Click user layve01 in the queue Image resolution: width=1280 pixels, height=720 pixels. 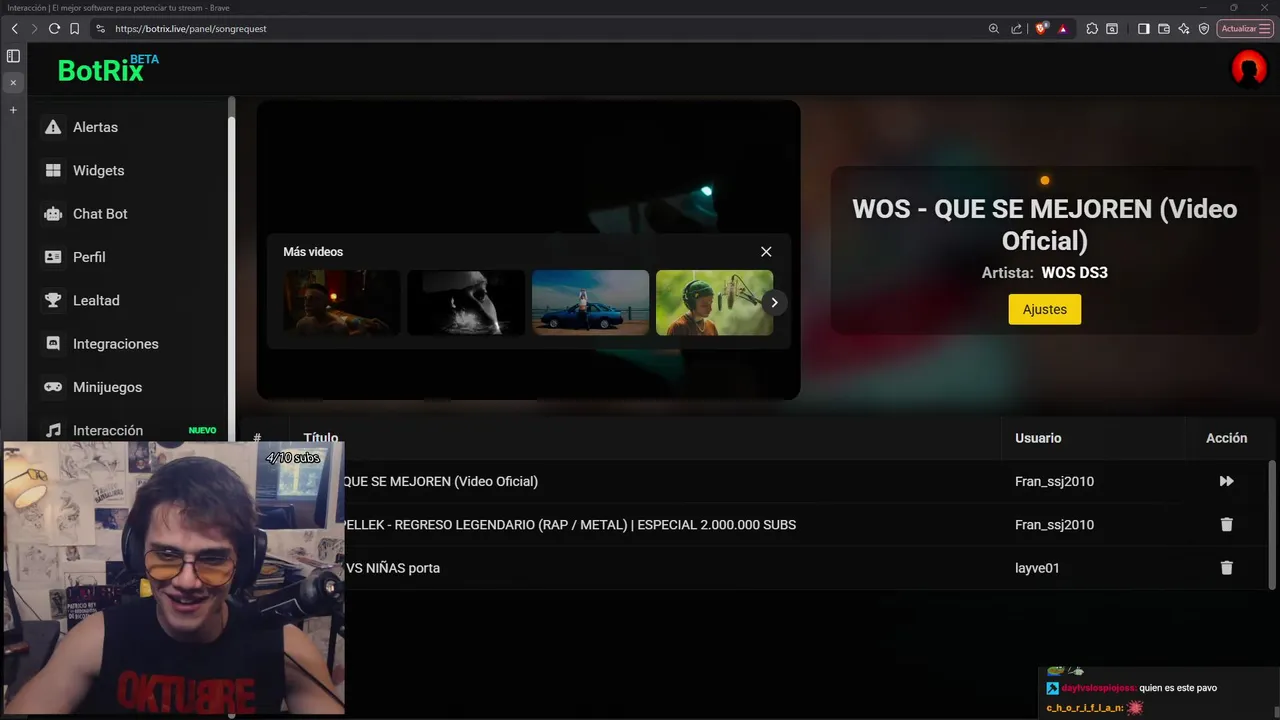pos(1037,568)
